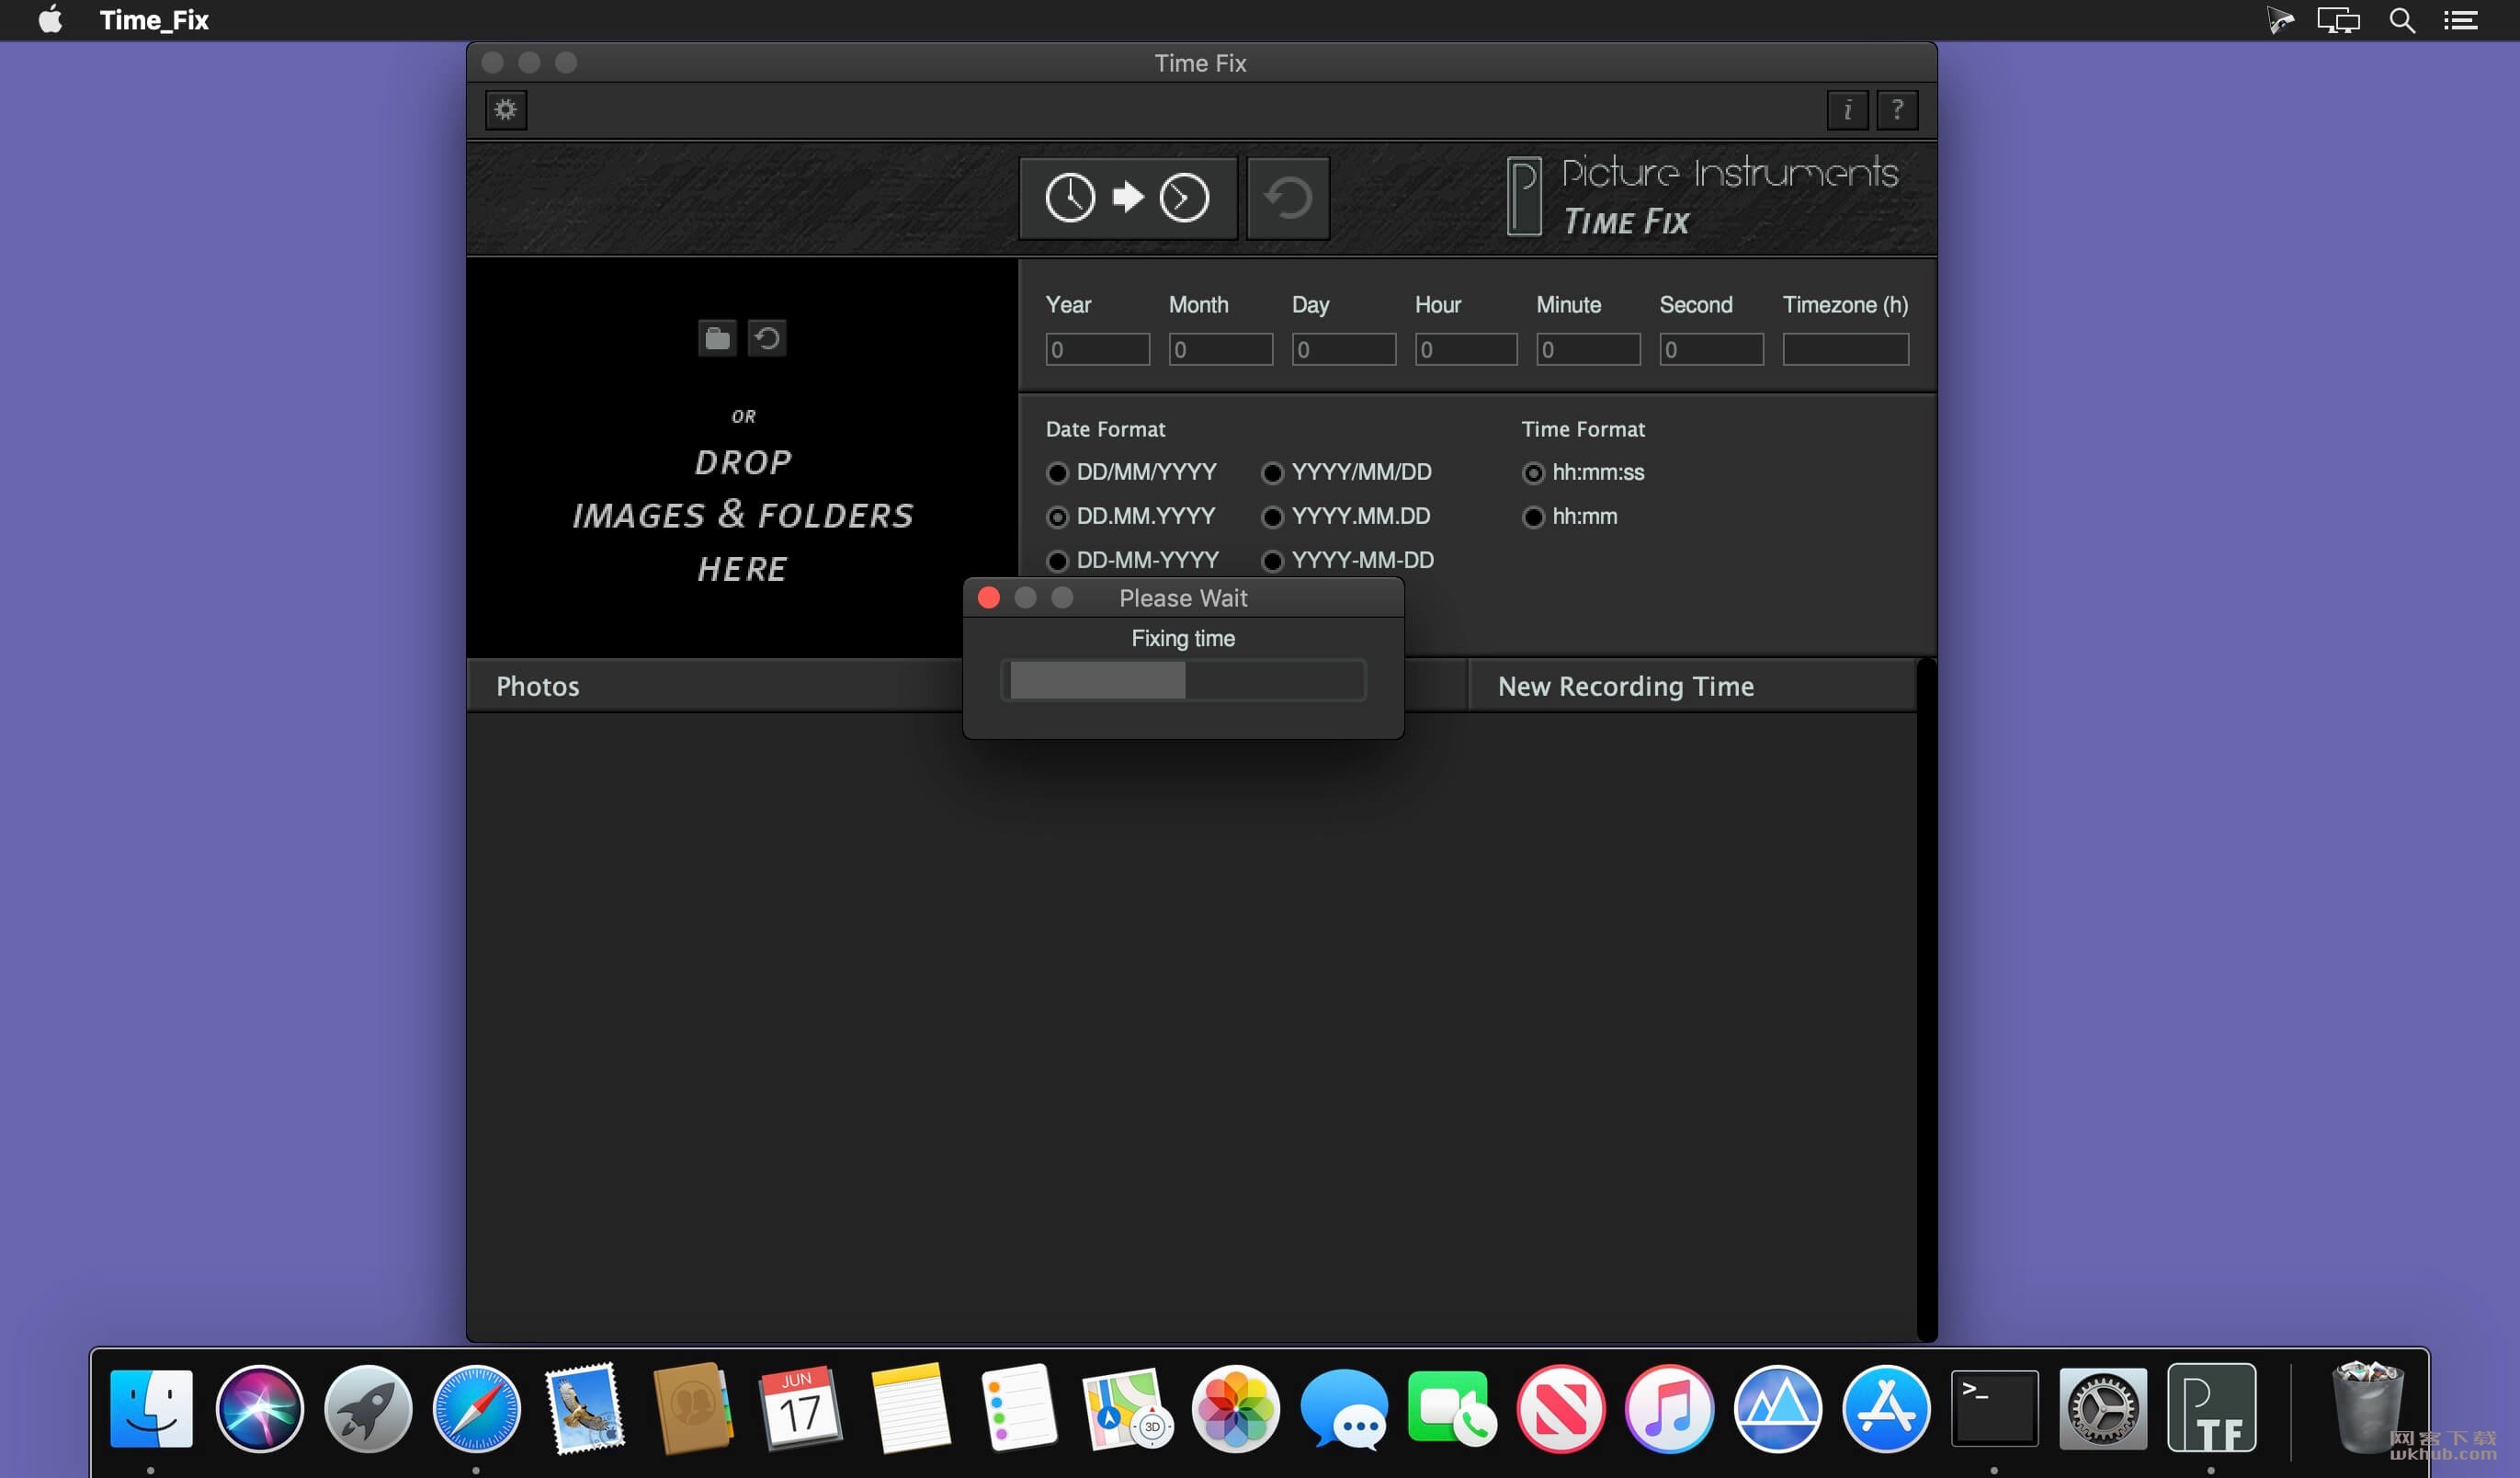Open the Apple menu
This screenshot has width=2520, height=1478.
50,20
